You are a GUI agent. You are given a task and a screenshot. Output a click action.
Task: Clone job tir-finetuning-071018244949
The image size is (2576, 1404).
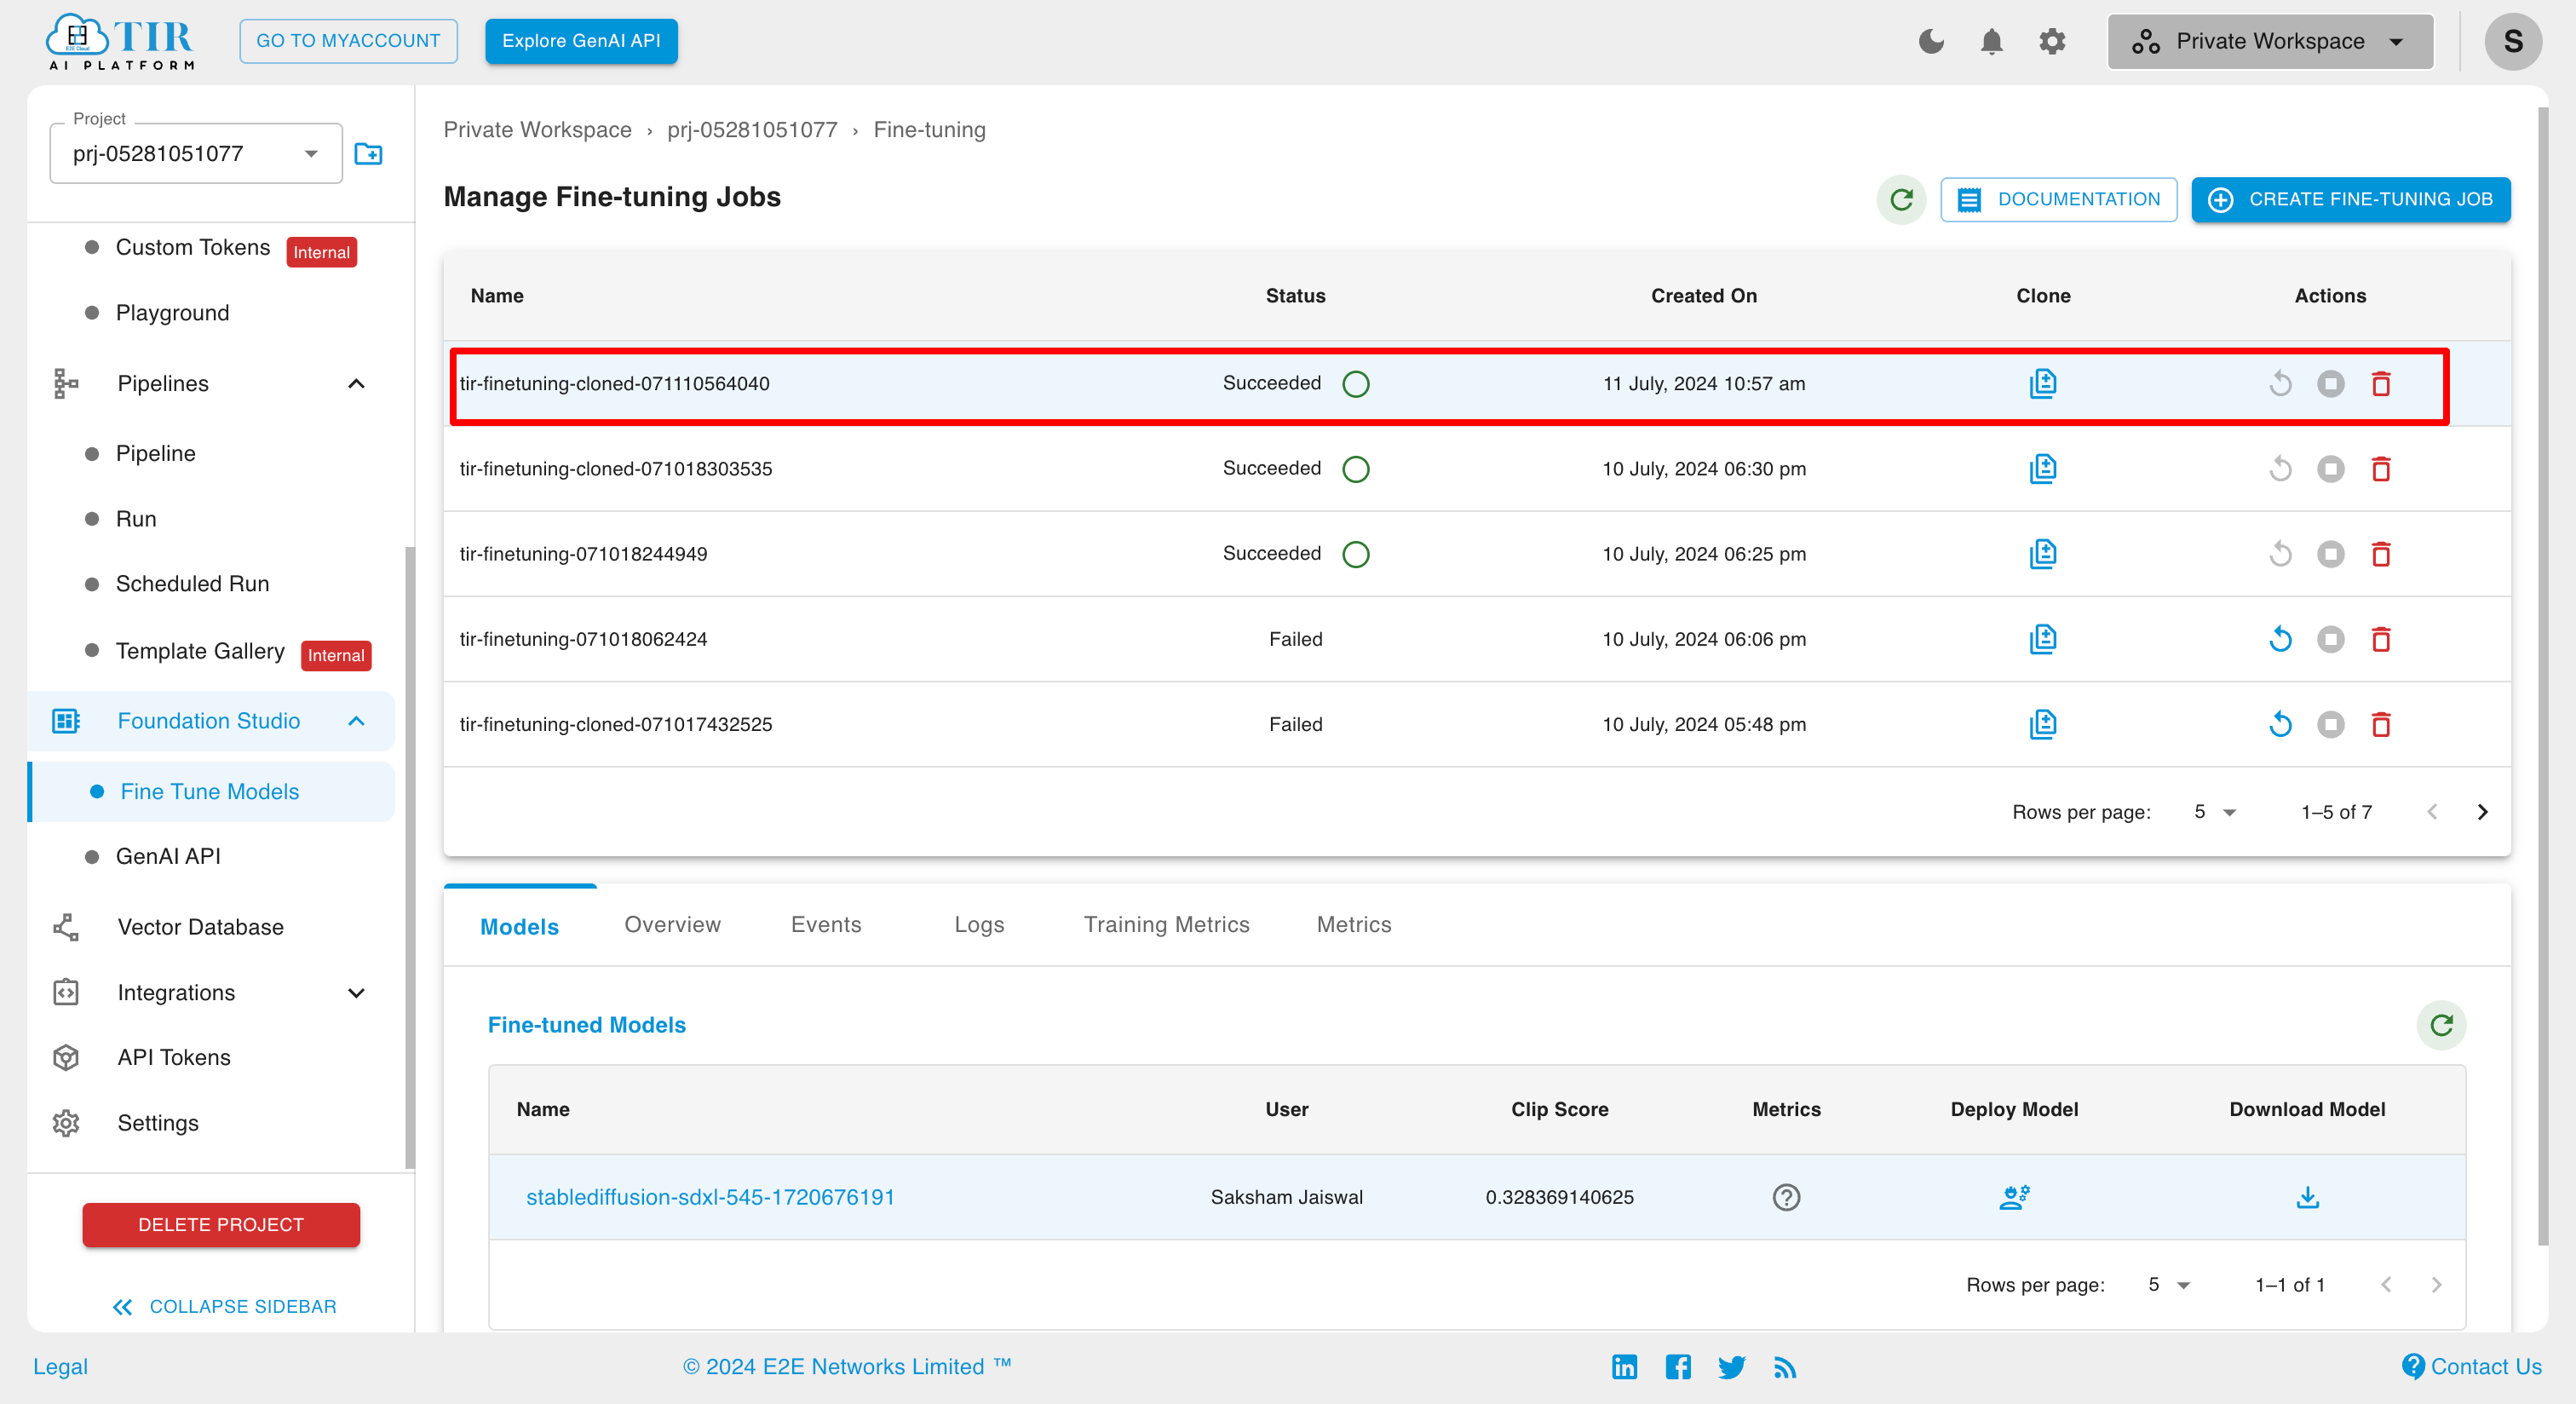(x=2042, y=553)
